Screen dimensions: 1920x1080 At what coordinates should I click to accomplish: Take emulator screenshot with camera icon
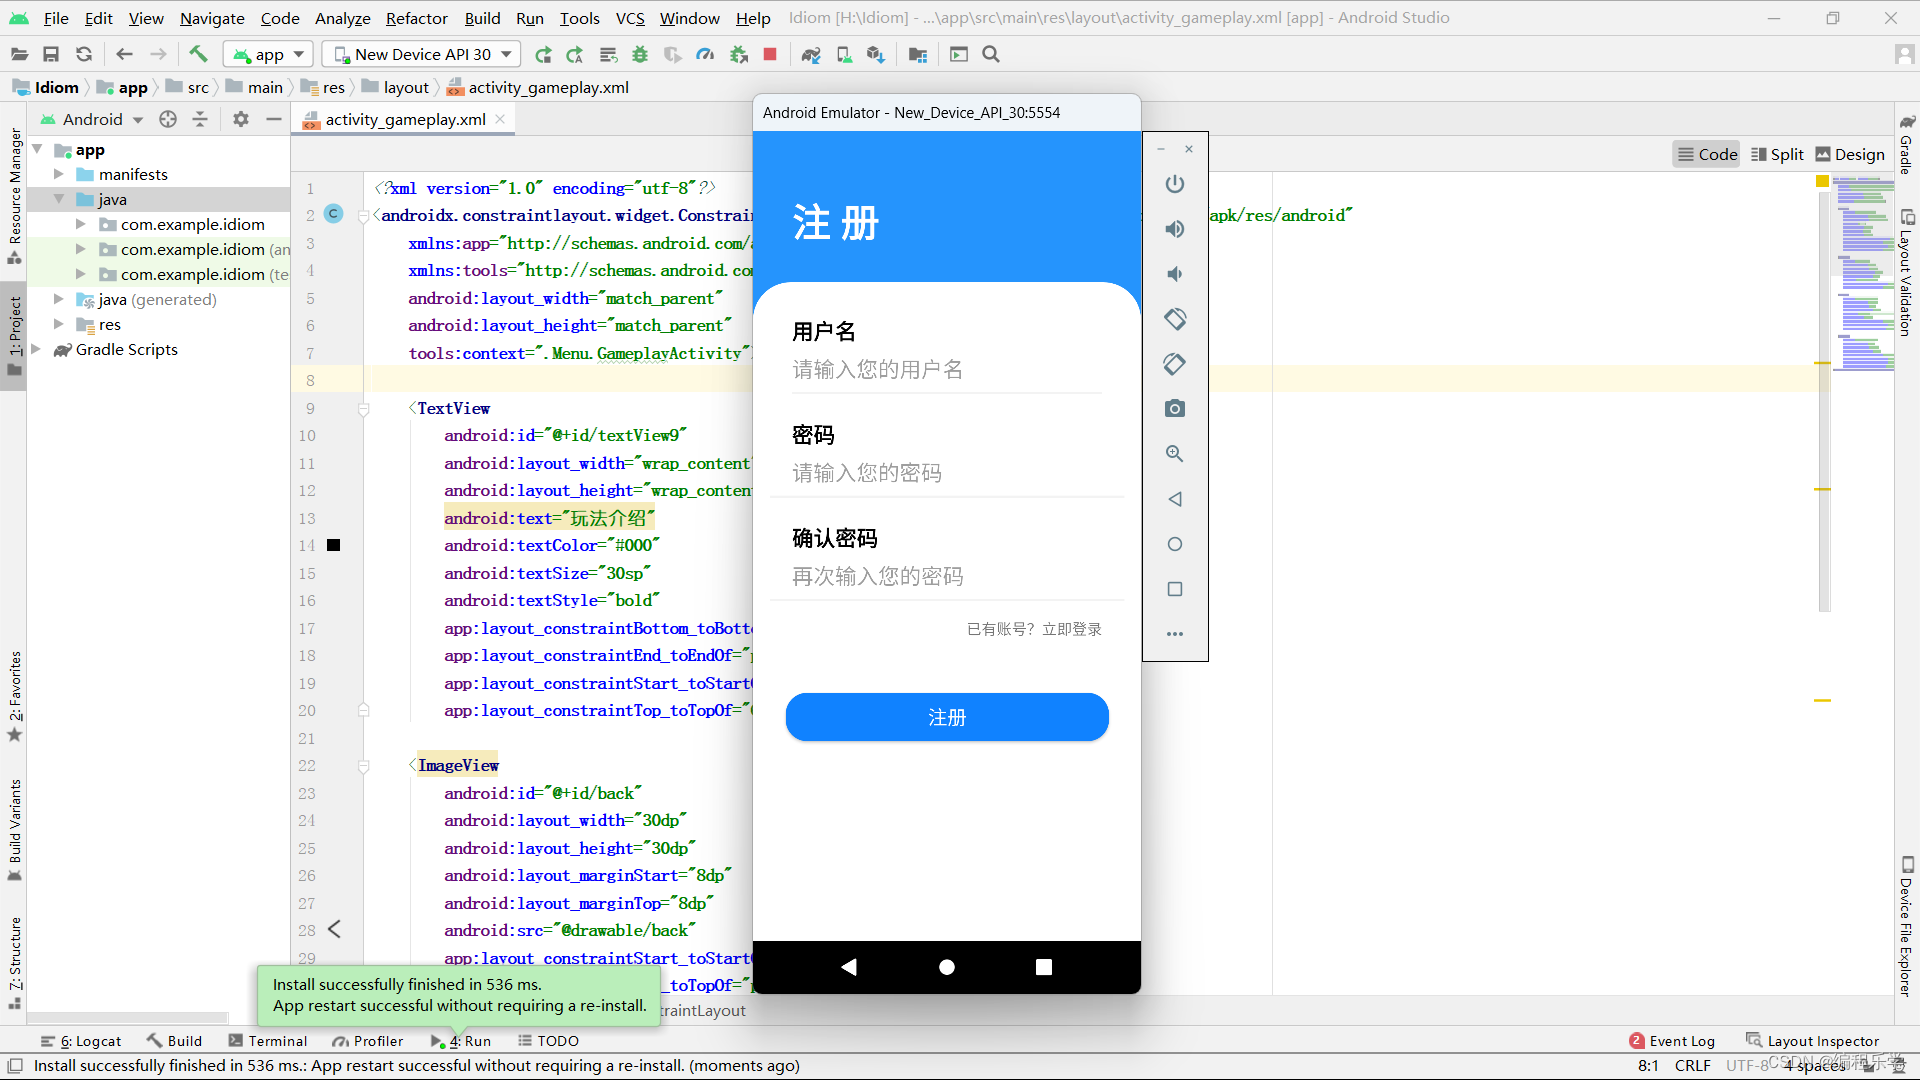pos(1175,409)
